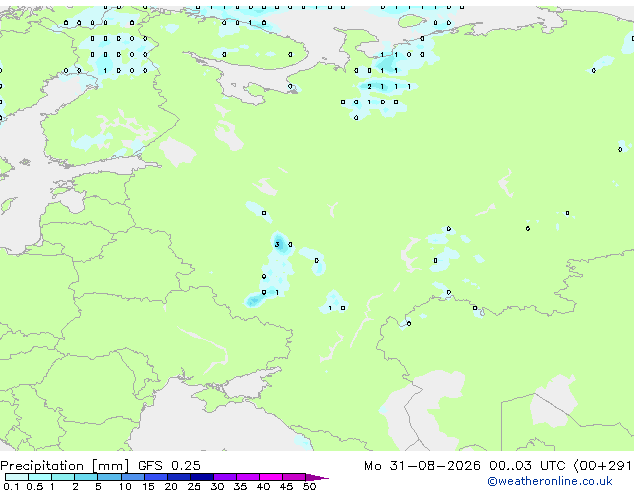Choose the 45–50 dark magenta legend swatch

coord(294,477)
